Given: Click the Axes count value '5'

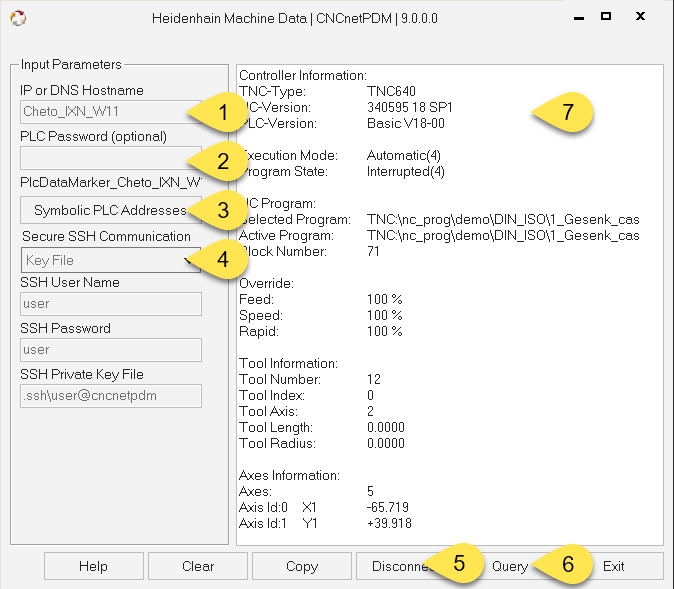Looking at the screenshot, I should (x=371, y=491).
